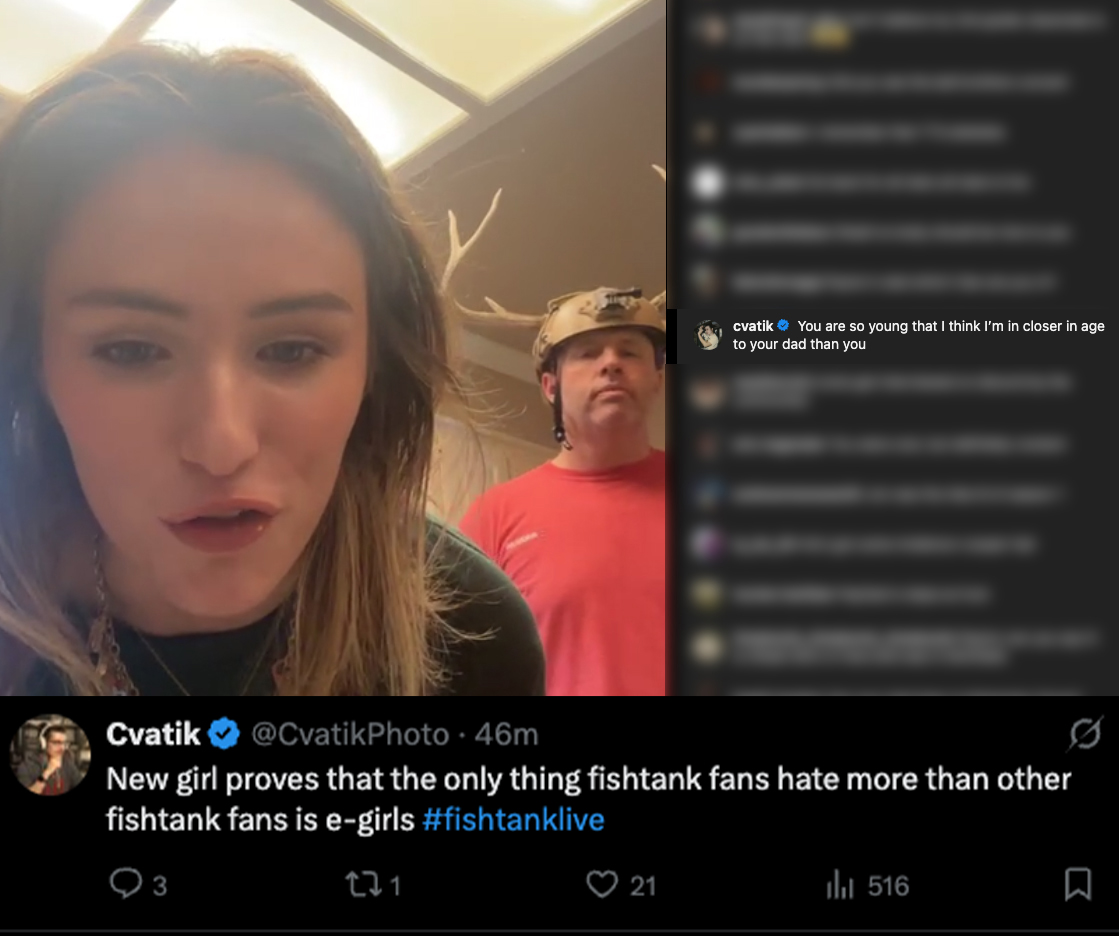Click the Grok slashed-circle icon on tweet
This screenshot has width=1119, height=936.
pyautogui.click(x=1085, y=733)
